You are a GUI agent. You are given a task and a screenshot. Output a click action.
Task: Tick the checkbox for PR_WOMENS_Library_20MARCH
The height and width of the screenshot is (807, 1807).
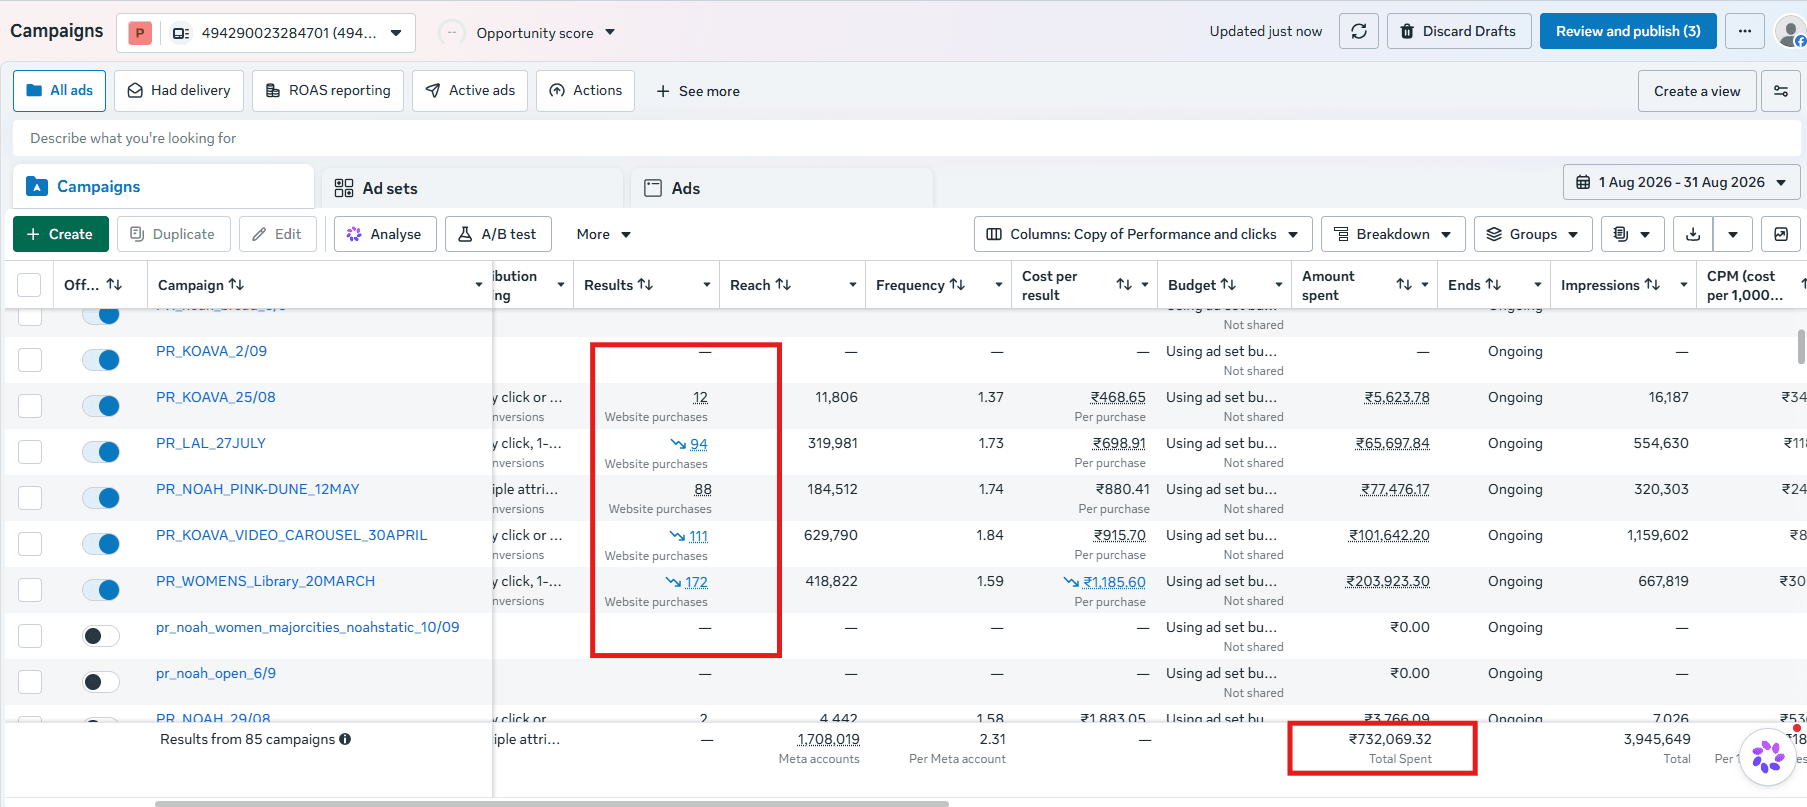(x=30, y=590)
